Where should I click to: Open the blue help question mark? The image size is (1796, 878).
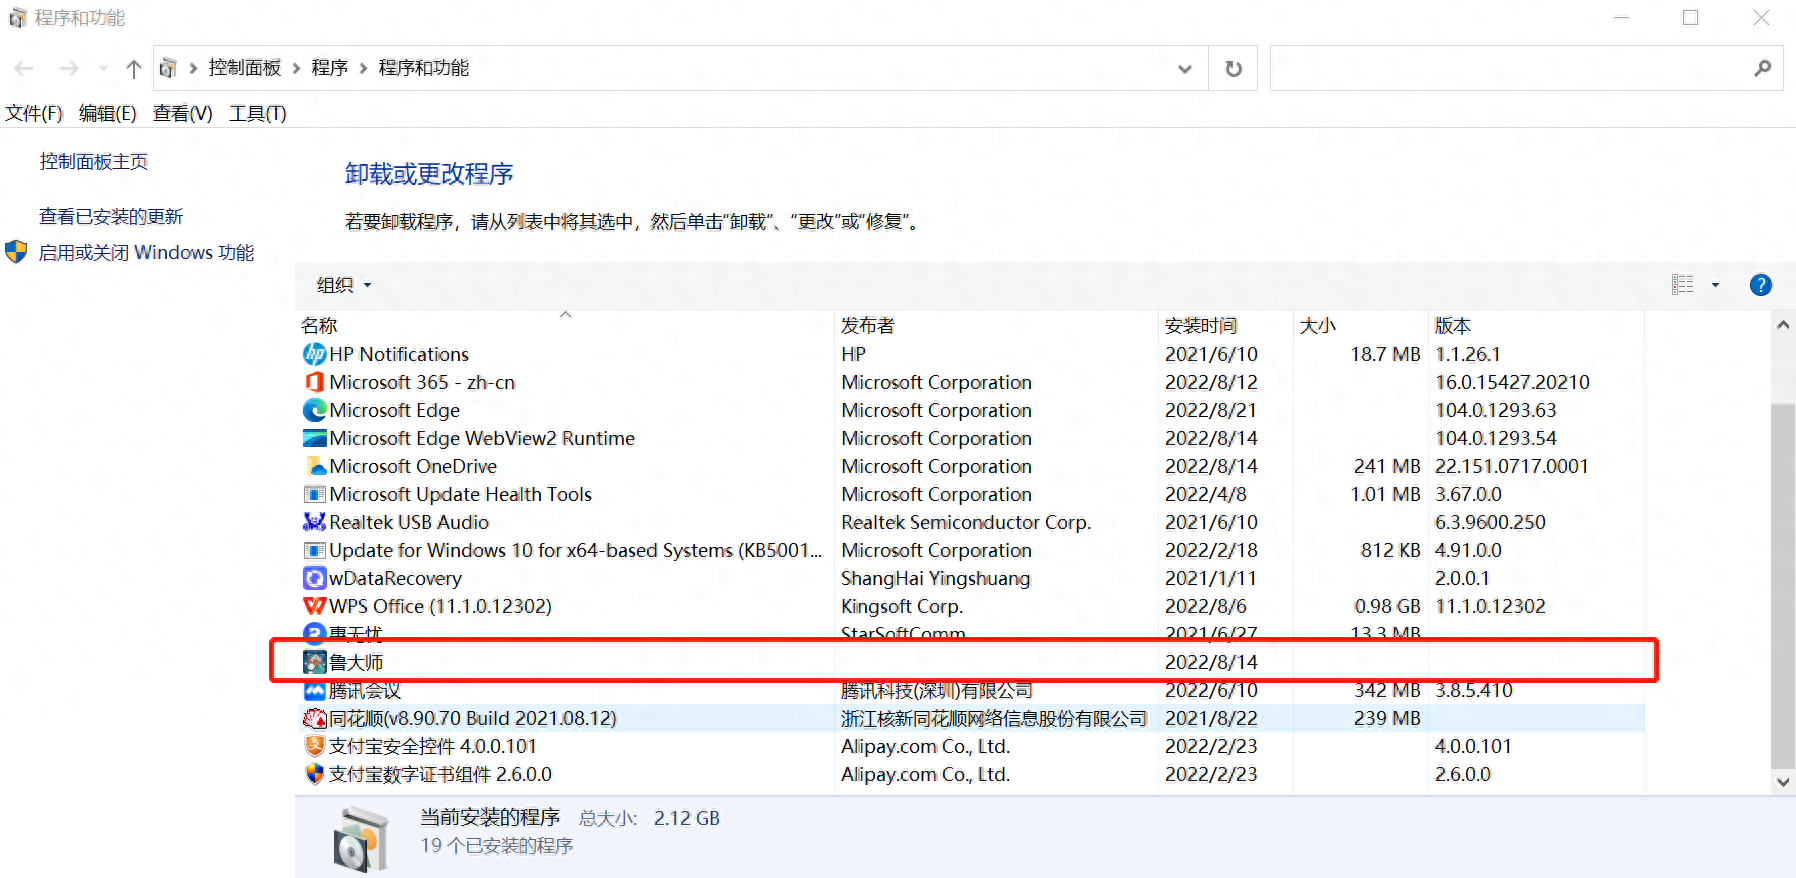[1760, 285]
